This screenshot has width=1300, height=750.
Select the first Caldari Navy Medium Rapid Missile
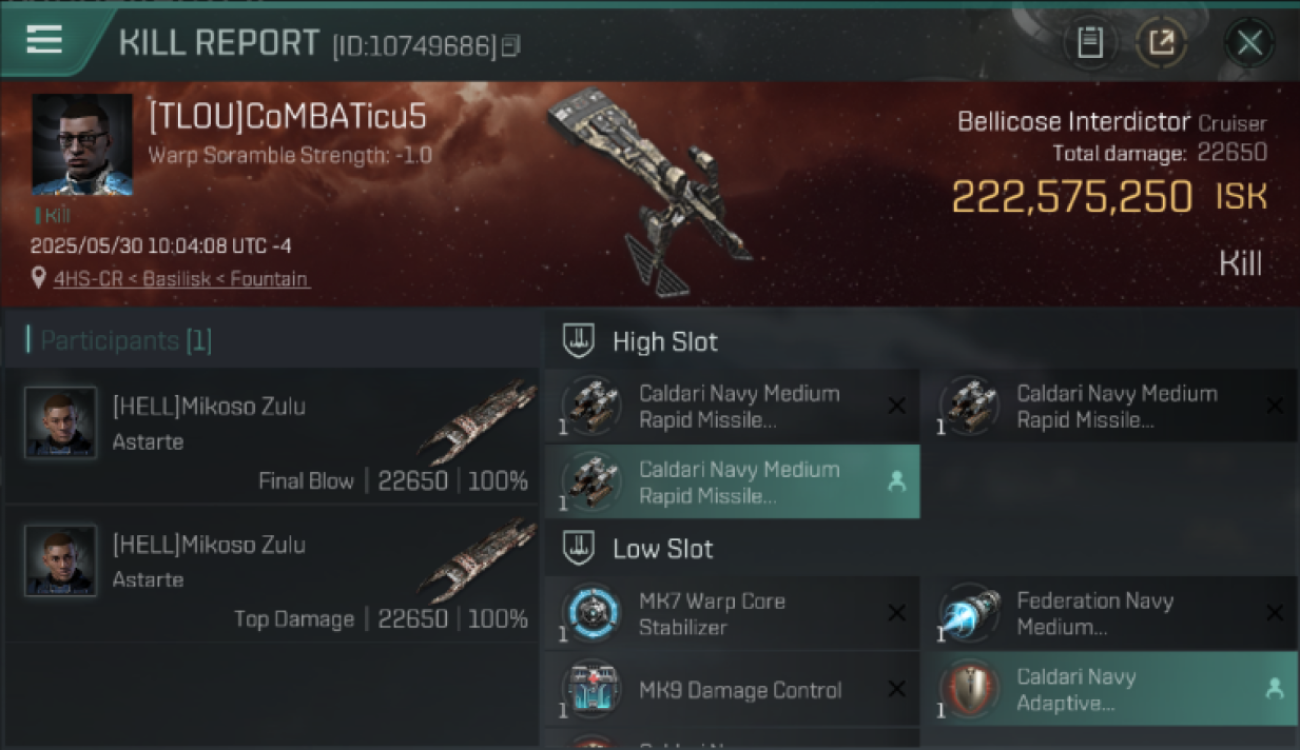[732, 406]
